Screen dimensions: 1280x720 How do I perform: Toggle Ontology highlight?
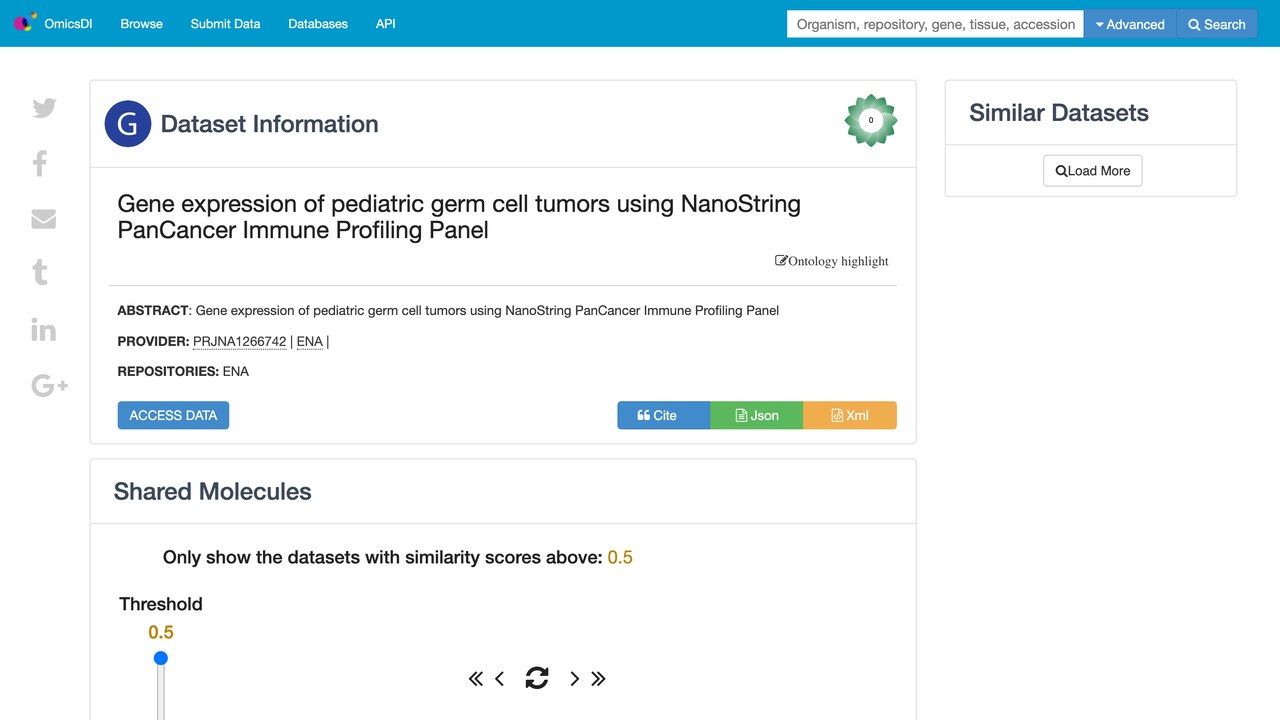[x=832, y=261]
